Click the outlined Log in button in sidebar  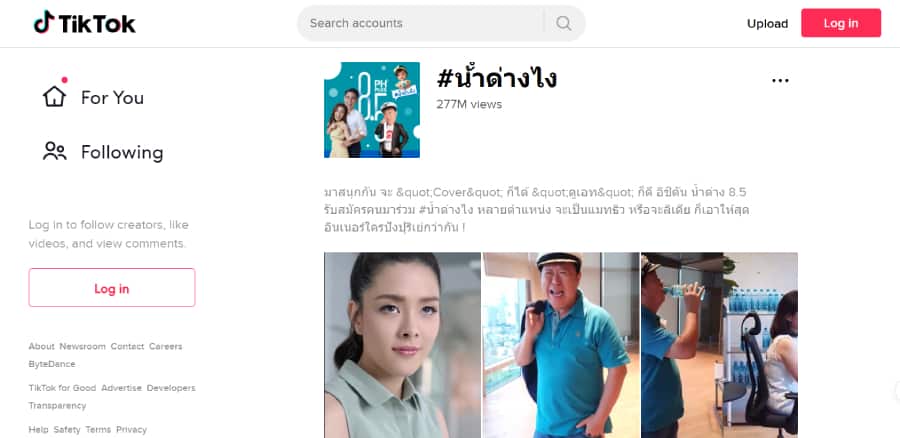pos(112,288)
